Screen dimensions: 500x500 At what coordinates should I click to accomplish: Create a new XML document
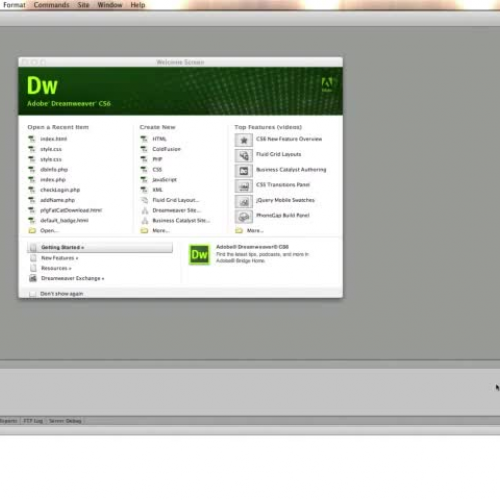157,190
